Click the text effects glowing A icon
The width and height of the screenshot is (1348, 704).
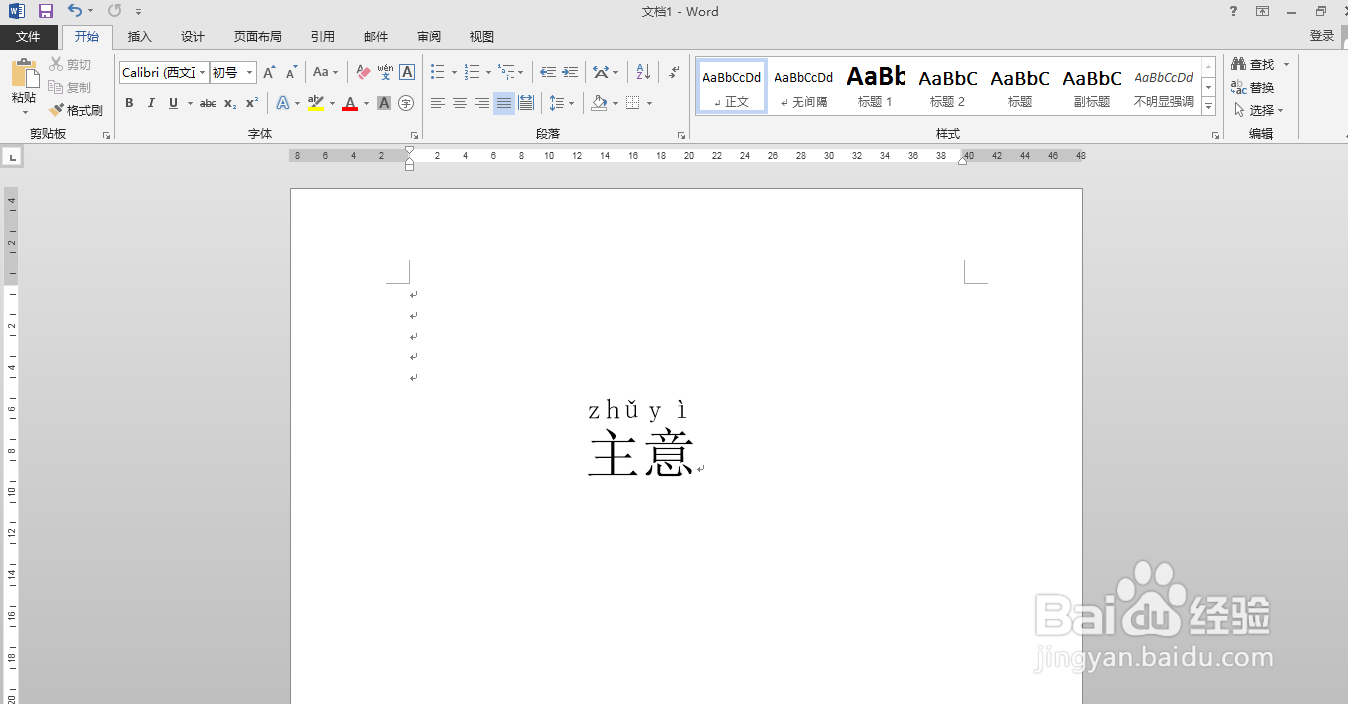coord(283,103)
